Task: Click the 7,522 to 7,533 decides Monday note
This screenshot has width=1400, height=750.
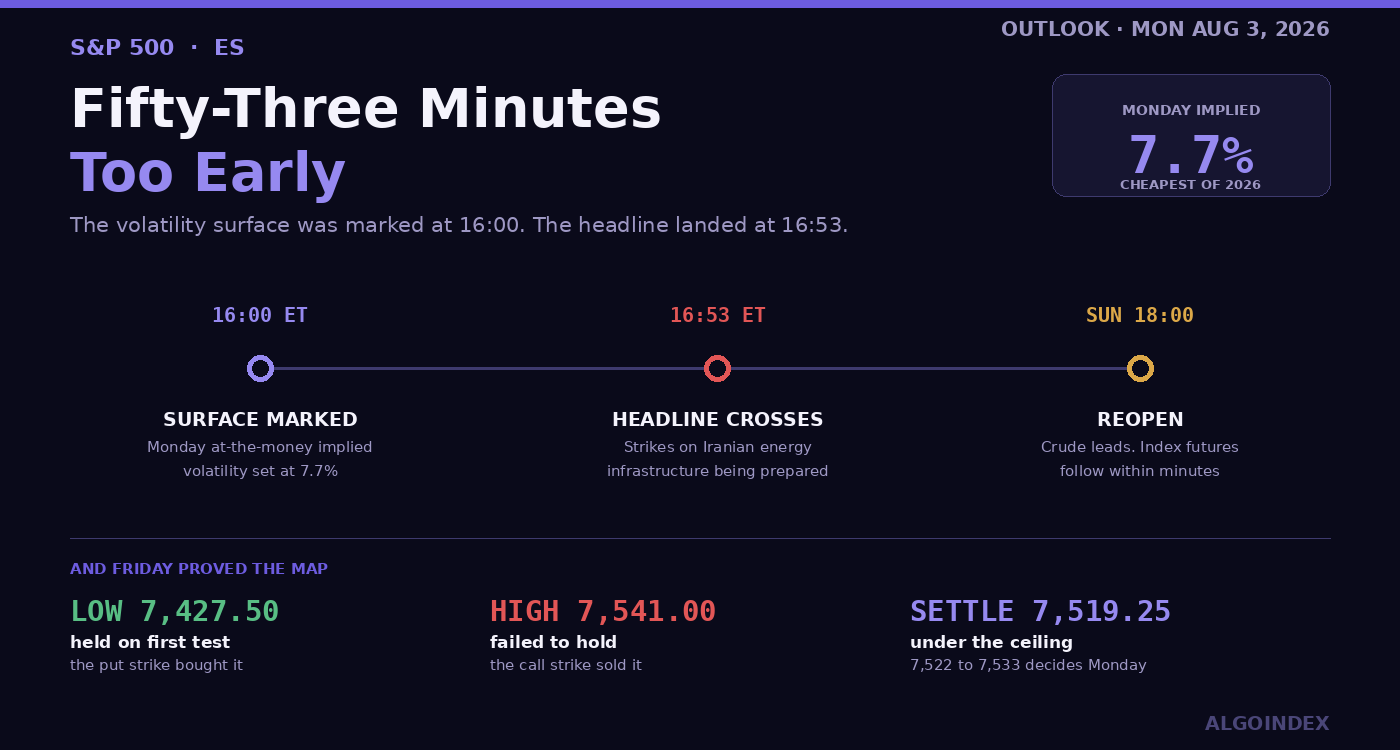Action: [x=1028, y=665]
